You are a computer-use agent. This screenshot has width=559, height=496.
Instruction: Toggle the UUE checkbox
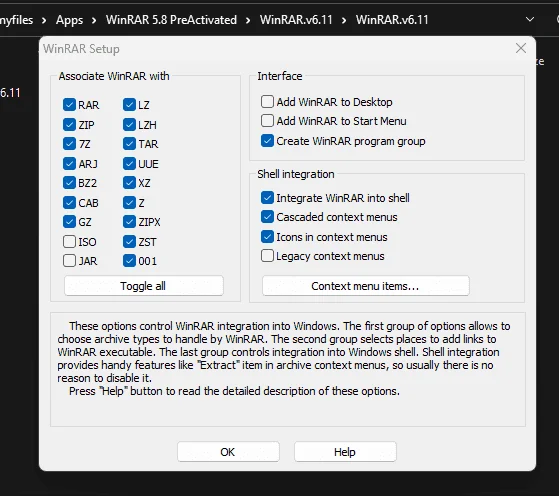pyautogui.click(x=129, y=164)
